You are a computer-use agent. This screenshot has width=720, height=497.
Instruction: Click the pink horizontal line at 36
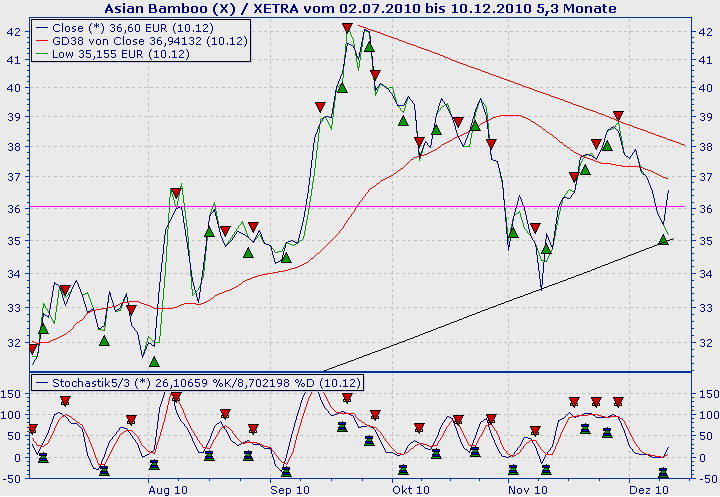357,207
